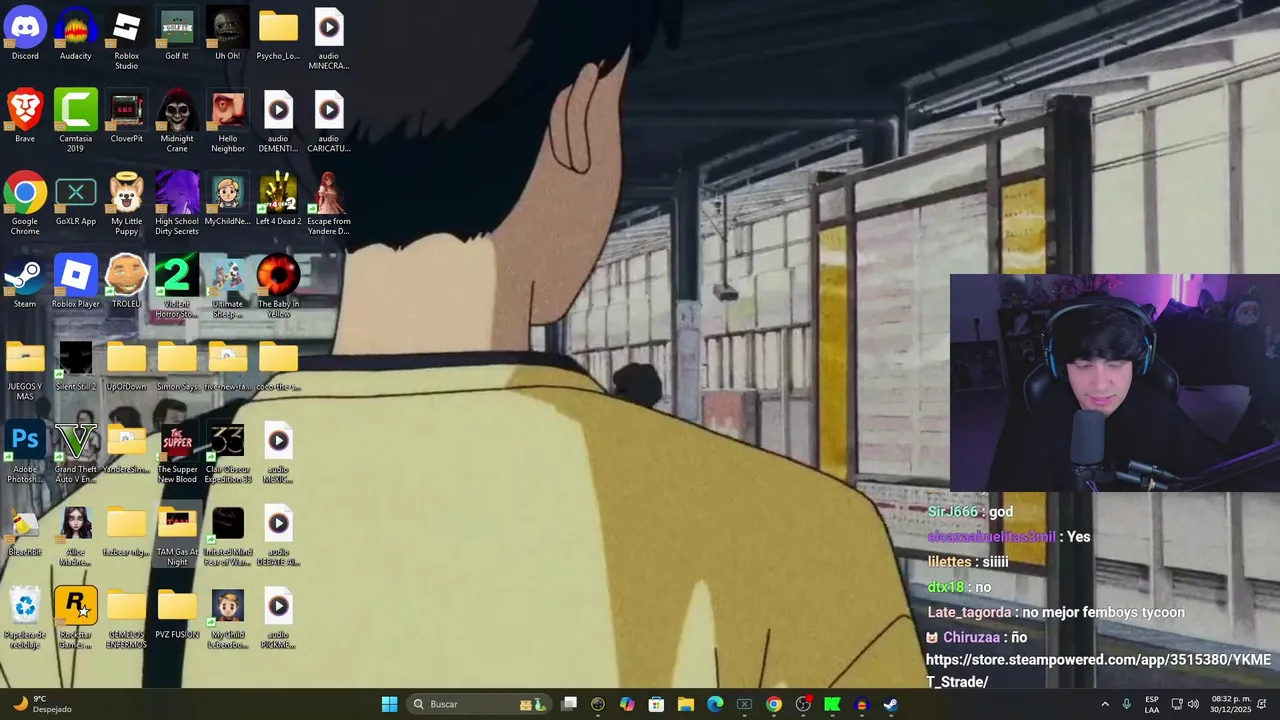
Task: Launch Audacity from the desktop
Action: tap(76, 34)
